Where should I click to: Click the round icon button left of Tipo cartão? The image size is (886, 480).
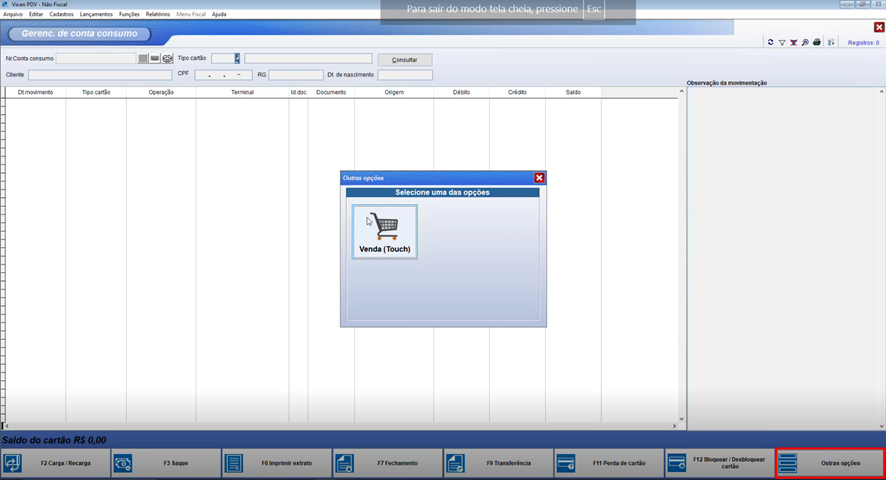167,58
